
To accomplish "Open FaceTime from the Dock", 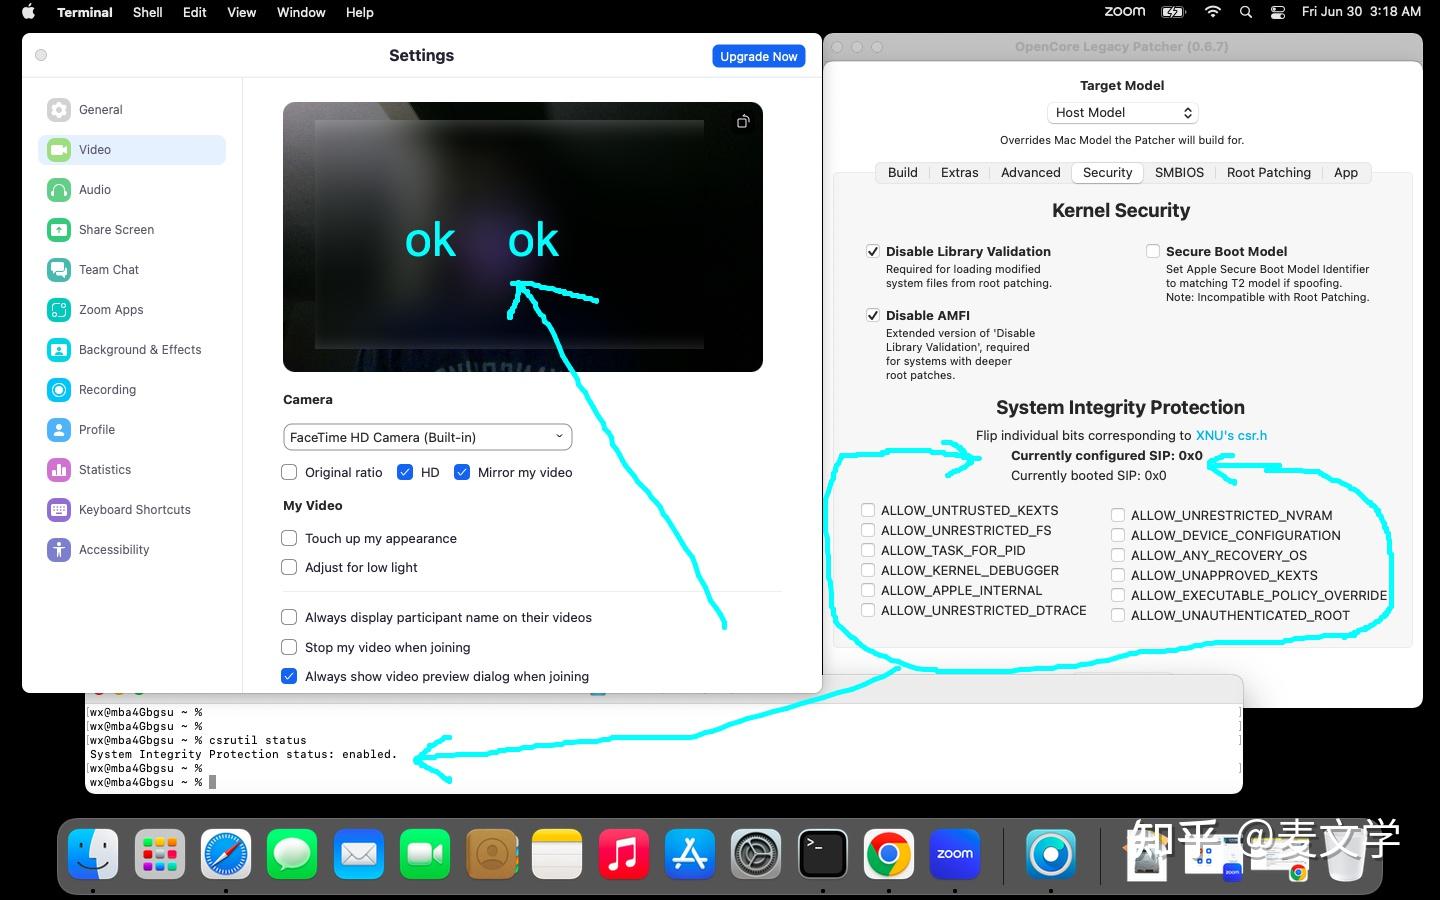I will [425, 855].
